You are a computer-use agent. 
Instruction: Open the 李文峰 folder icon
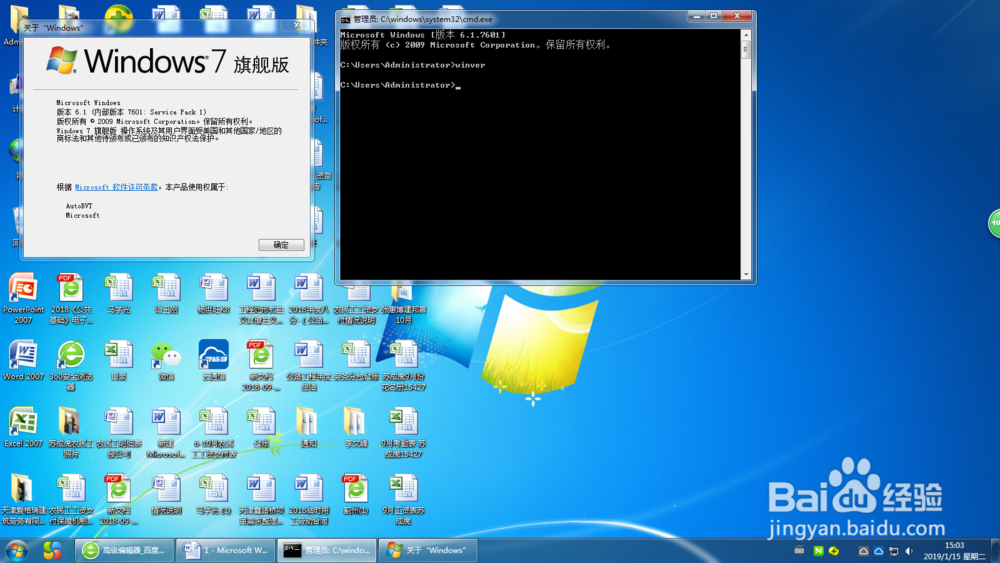(x=356, y=427)
